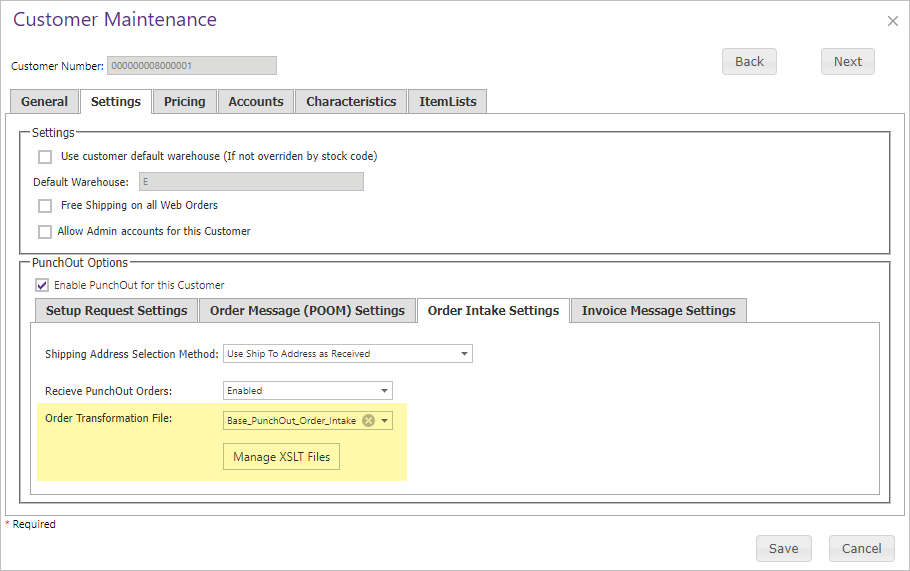This screenshot has height=571, width=910.
Task: Open the Pricing tab
Action: click(x=185, y=102)
